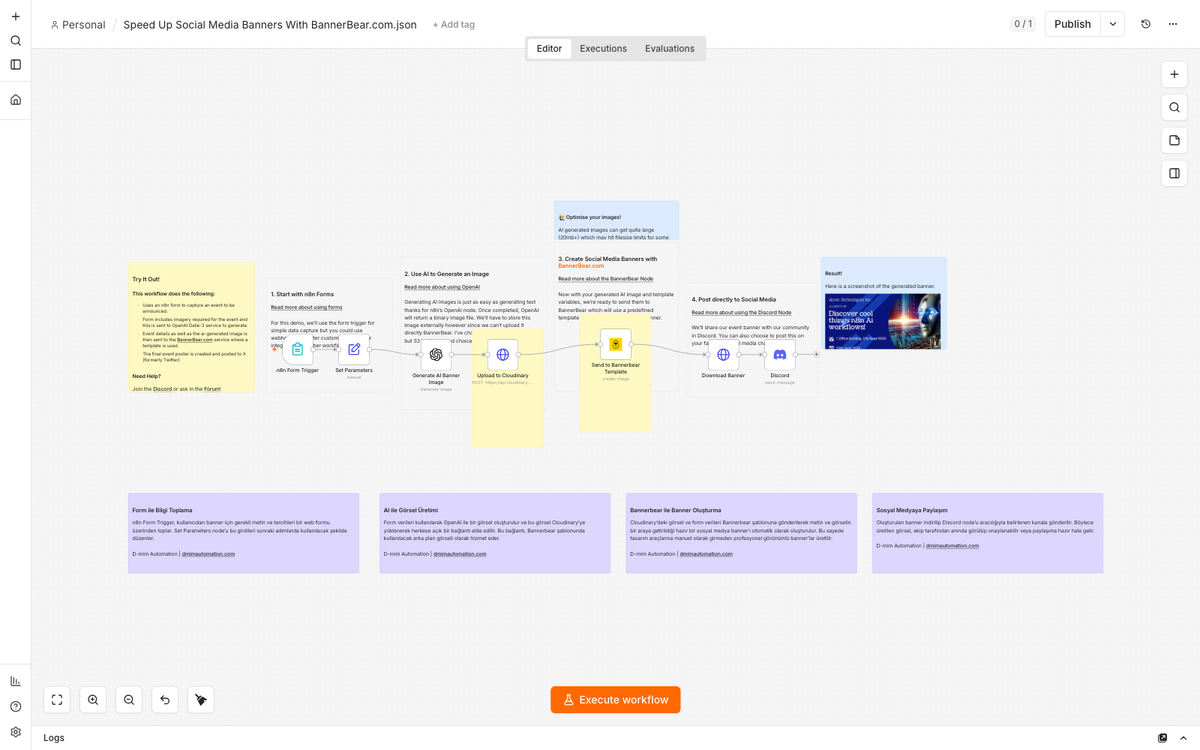Viewport: 1200px width, 750px height.
Task: Click 'Sosyal Medyaya Paylaşım' note heading
Action: click(x=912, y=510)
